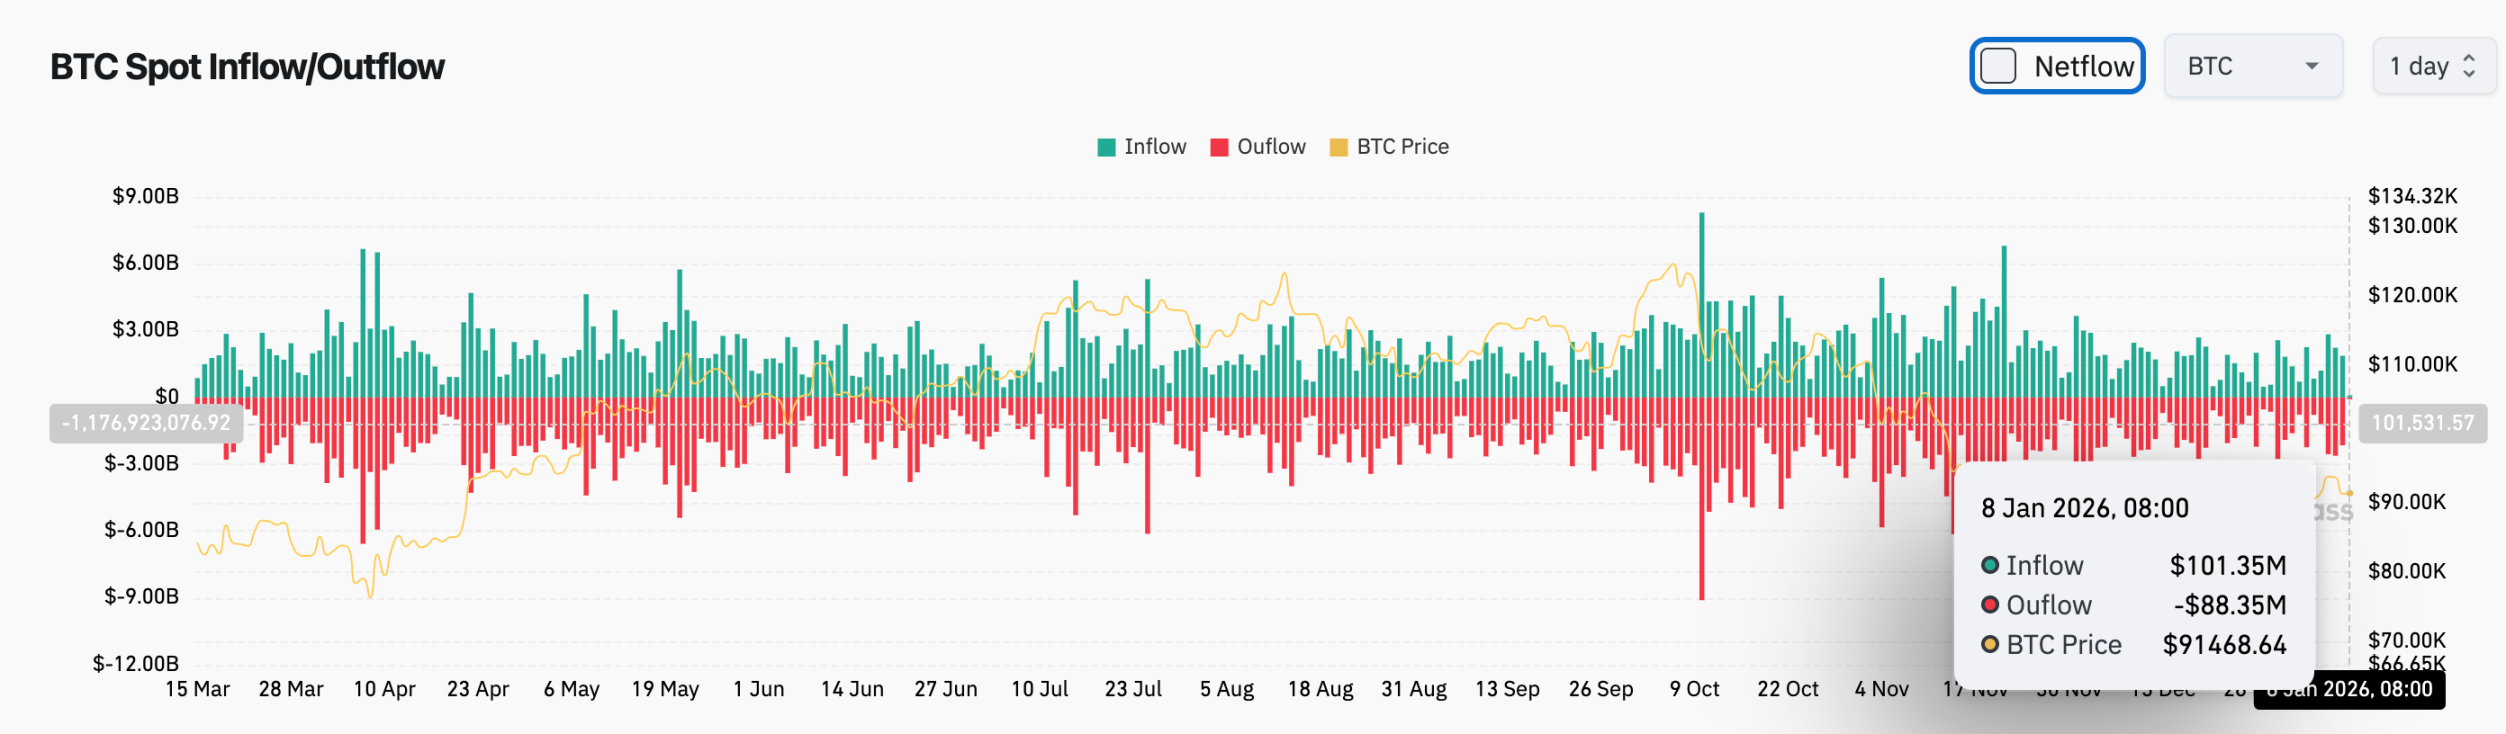The height and width of the screenshot is (734, 2506).
Task: Click the yellow BTC Price dot in tooltip
Action: click(1990, 645)
